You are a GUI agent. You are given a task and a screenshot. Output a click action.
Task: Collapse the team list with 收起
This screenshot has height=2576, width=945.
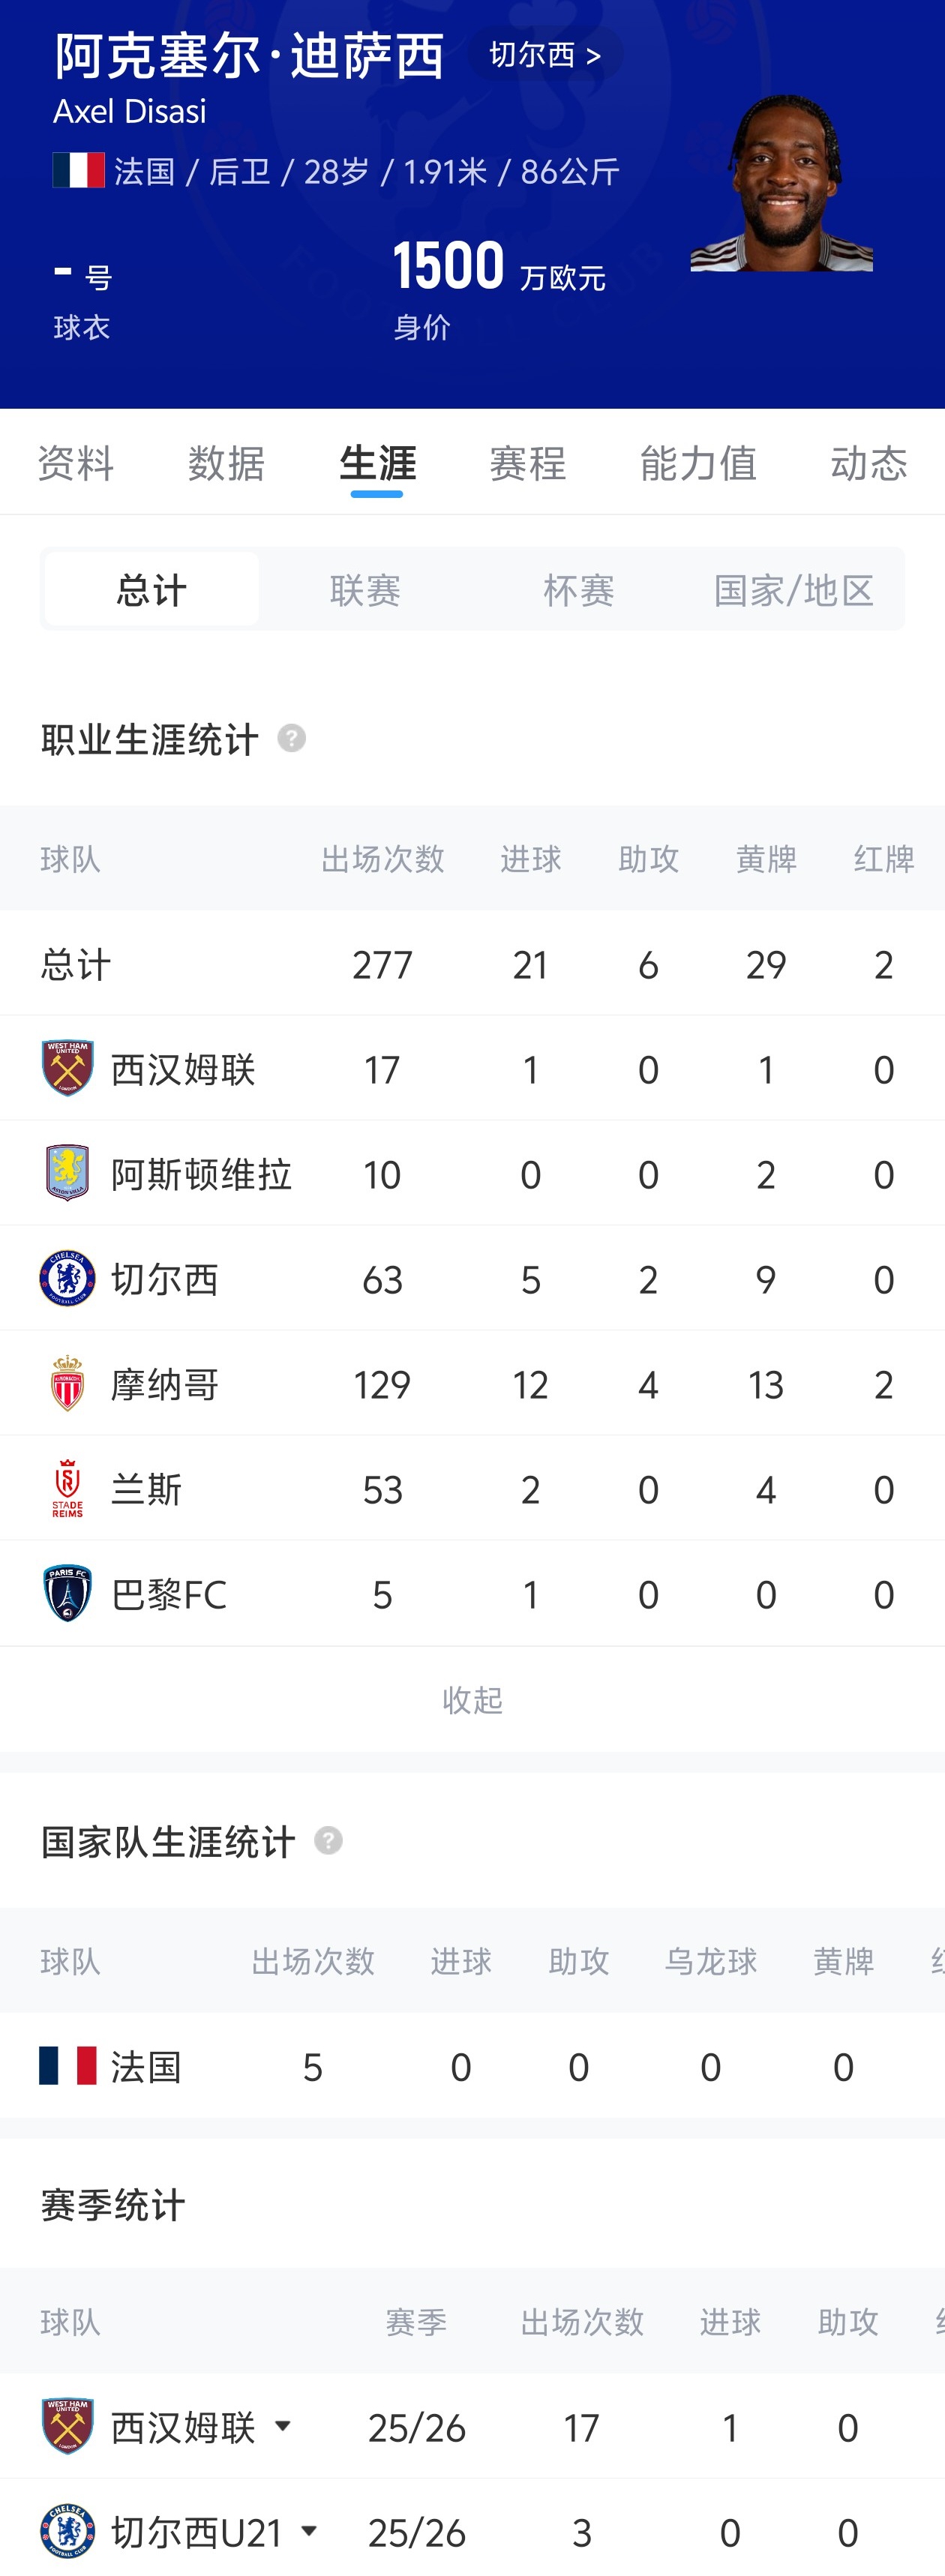click(x=472, y=1699)
